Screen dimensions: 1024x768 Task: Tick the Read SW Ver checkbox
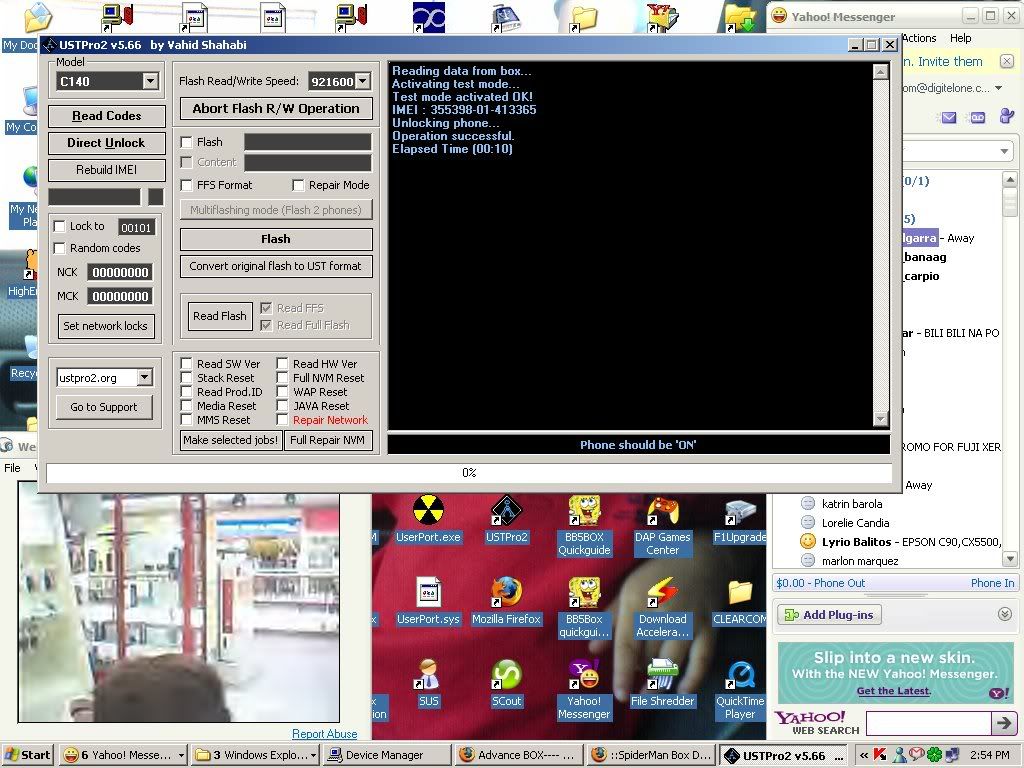187,364
